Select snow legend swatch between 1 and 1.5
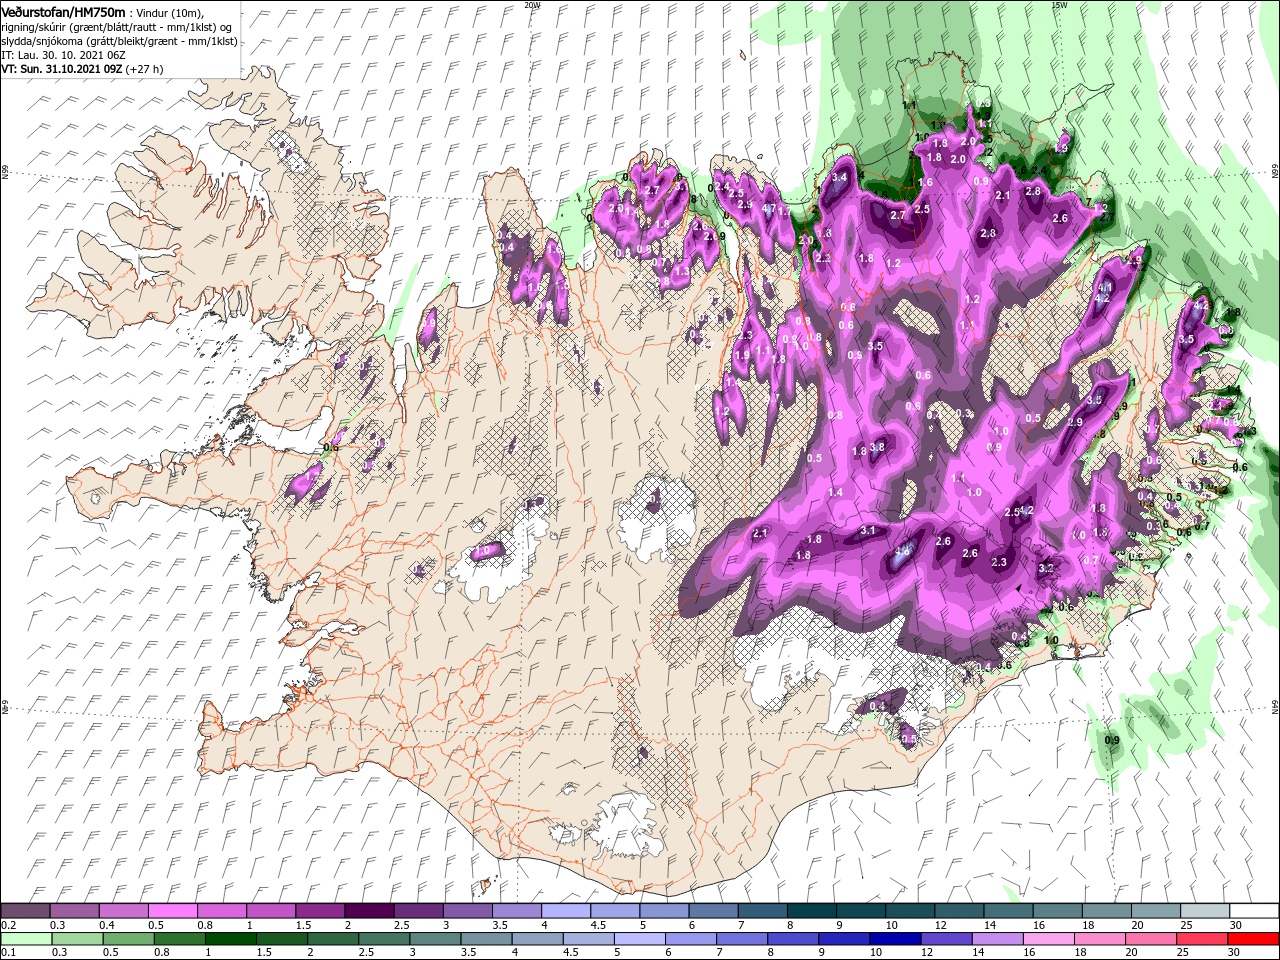 (x=270, y=911)
